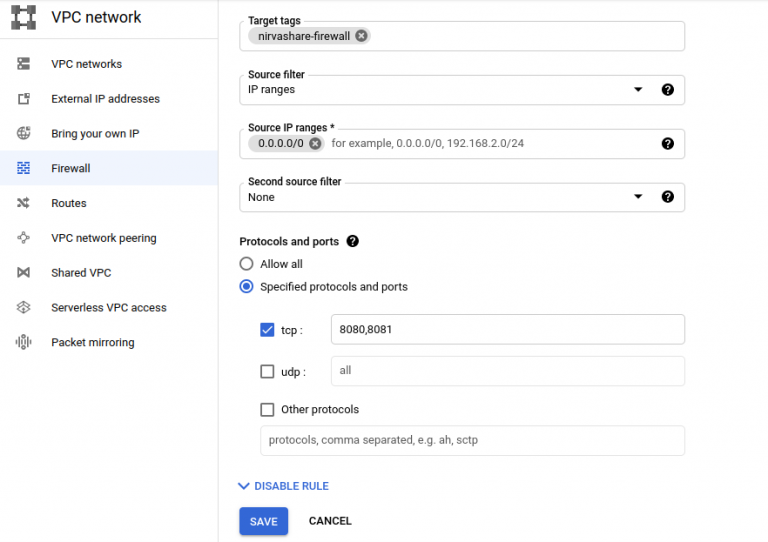Open the Source filter dropdown

(x=461, y=90)
